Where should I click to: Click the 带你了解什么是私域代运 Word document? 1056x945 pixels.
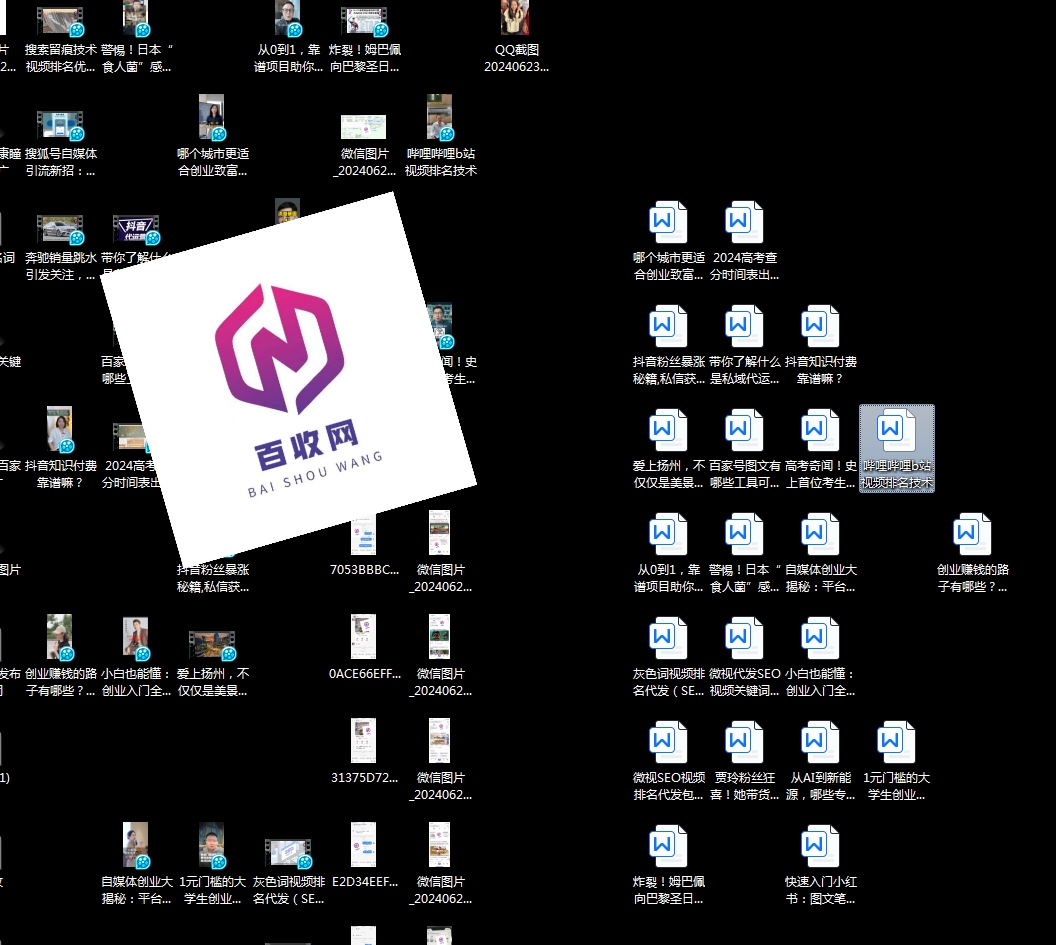click(x=744, y=345)
